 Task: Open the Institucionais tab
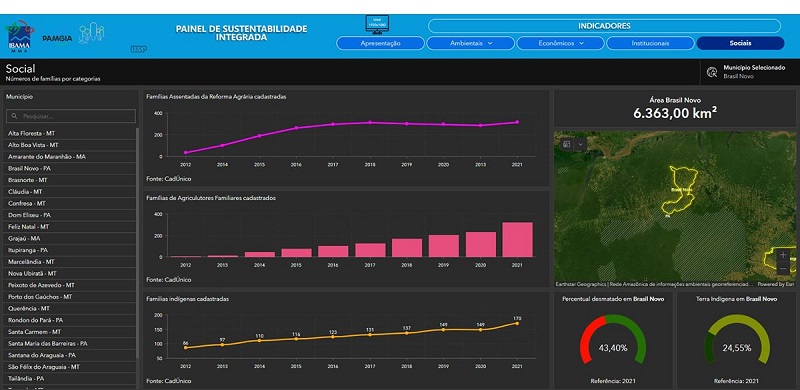[x=650, y=43]
